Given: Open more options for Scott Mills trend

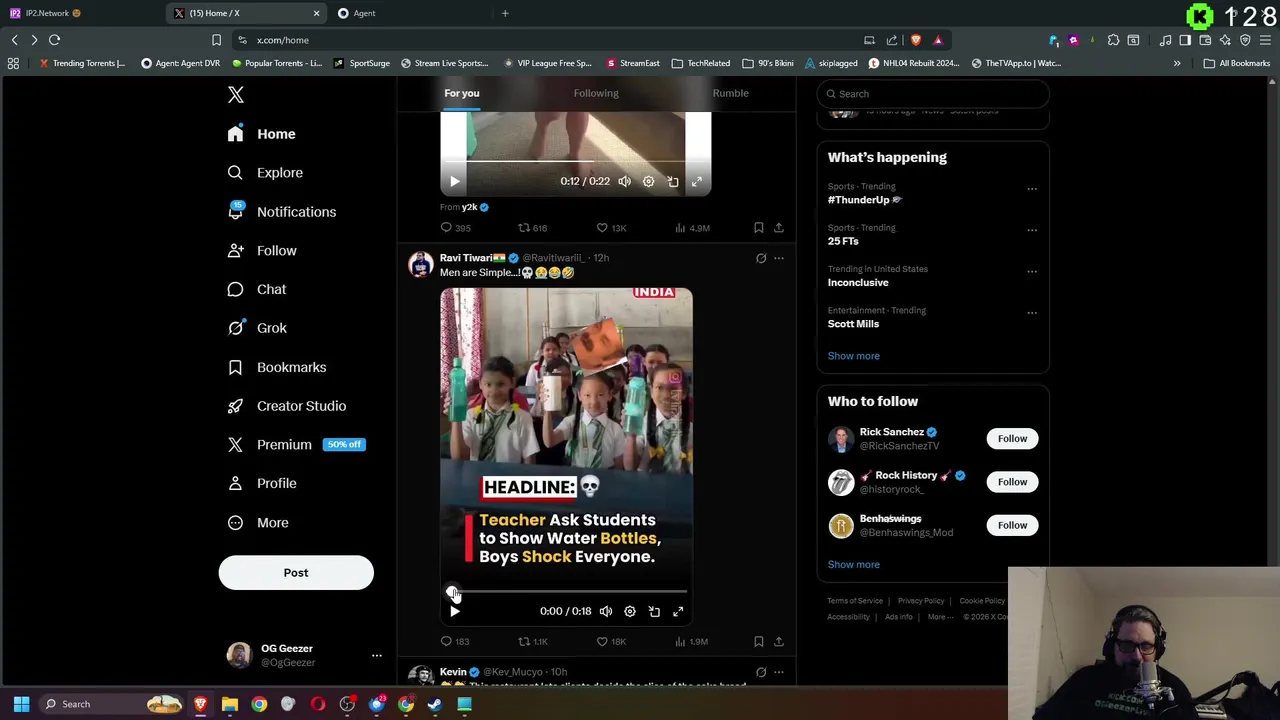Looking at the screenshot, I should coord(1032,312).
